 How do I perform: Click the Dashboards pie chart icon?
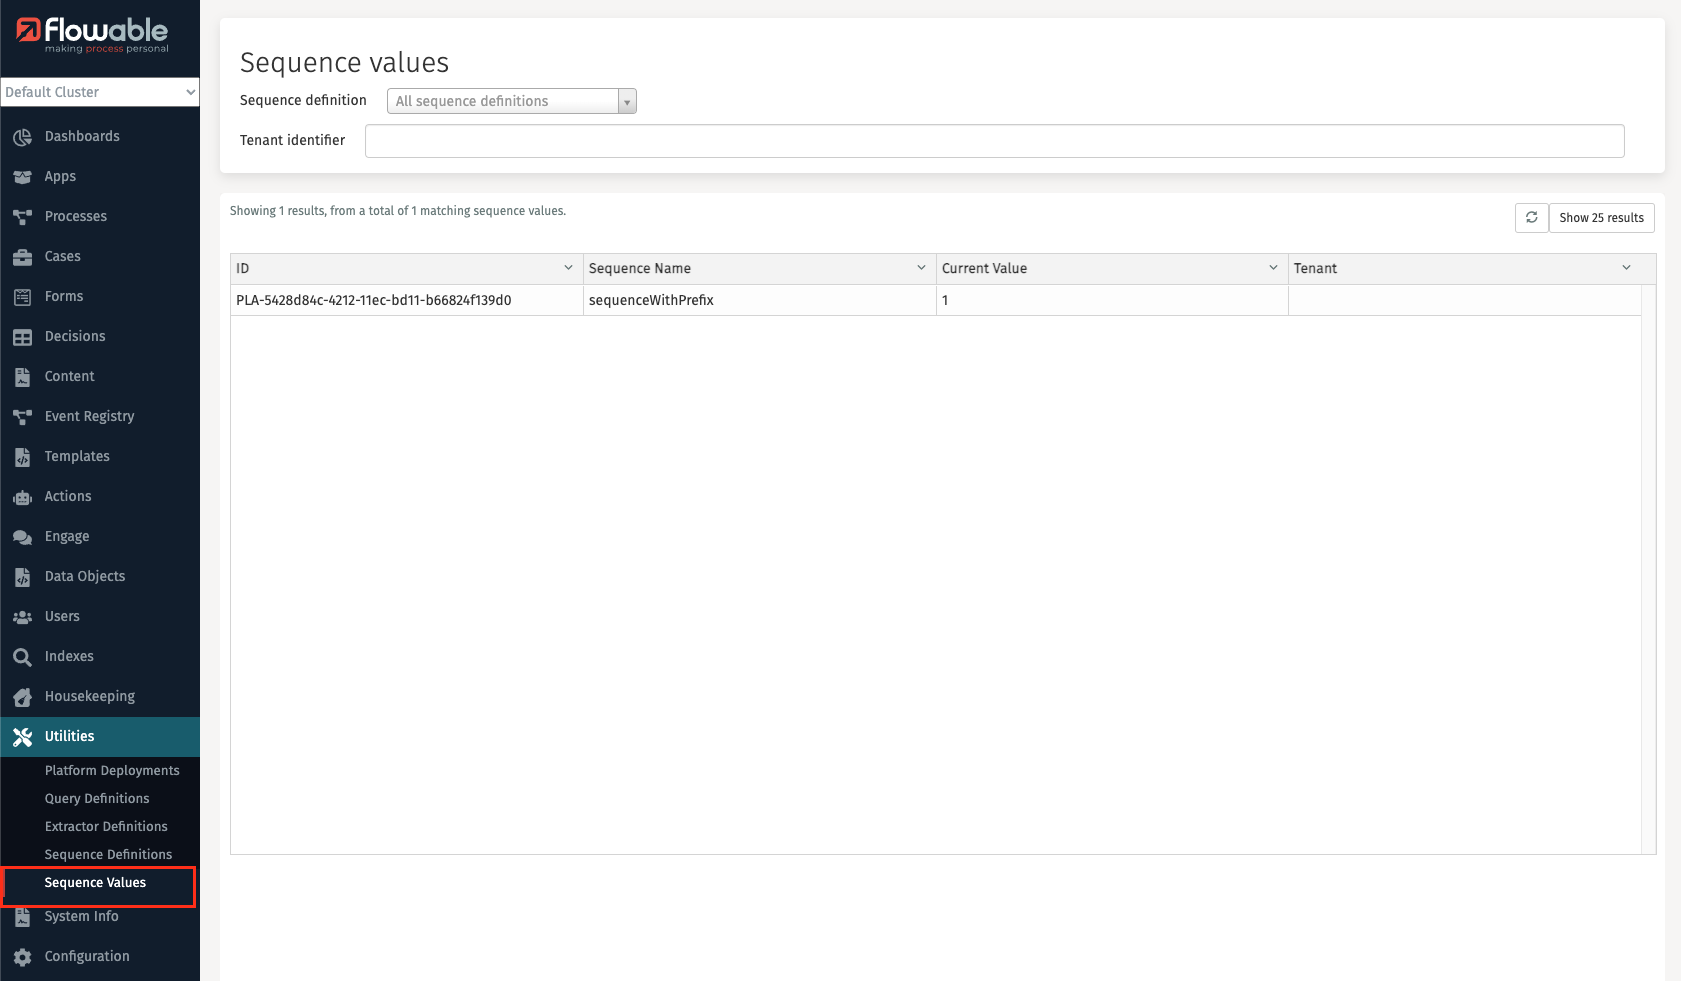(x=22, y=137)
